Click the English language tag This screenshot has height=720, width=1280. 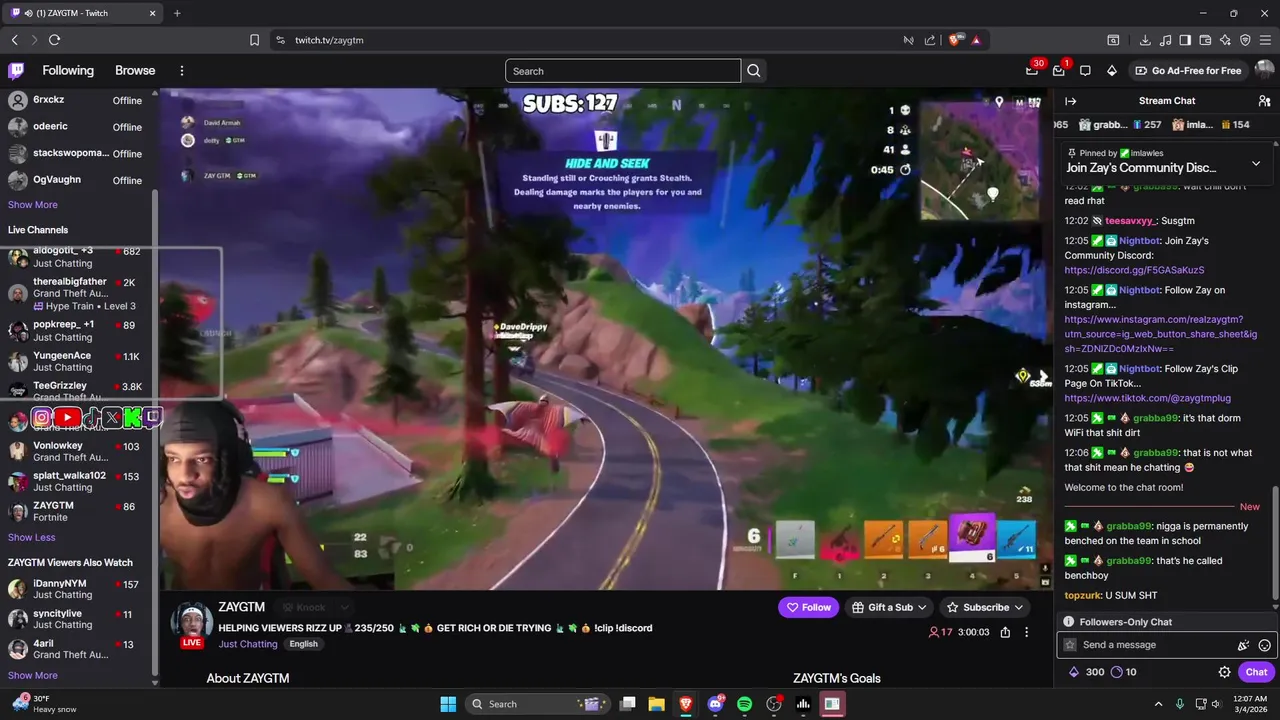click(x=303, y=644)
